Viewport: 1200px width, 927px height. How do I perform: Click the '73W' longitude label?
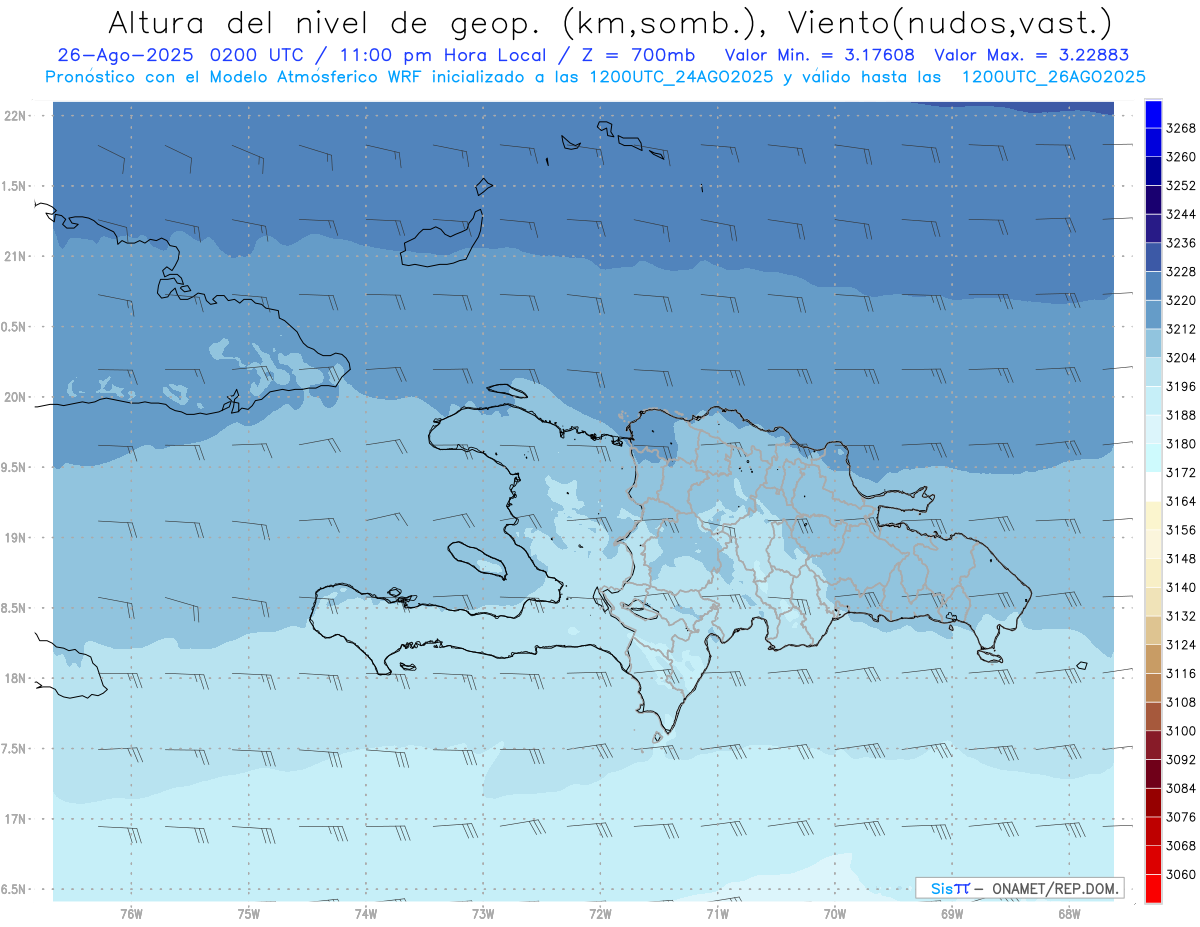coord(483,914)
